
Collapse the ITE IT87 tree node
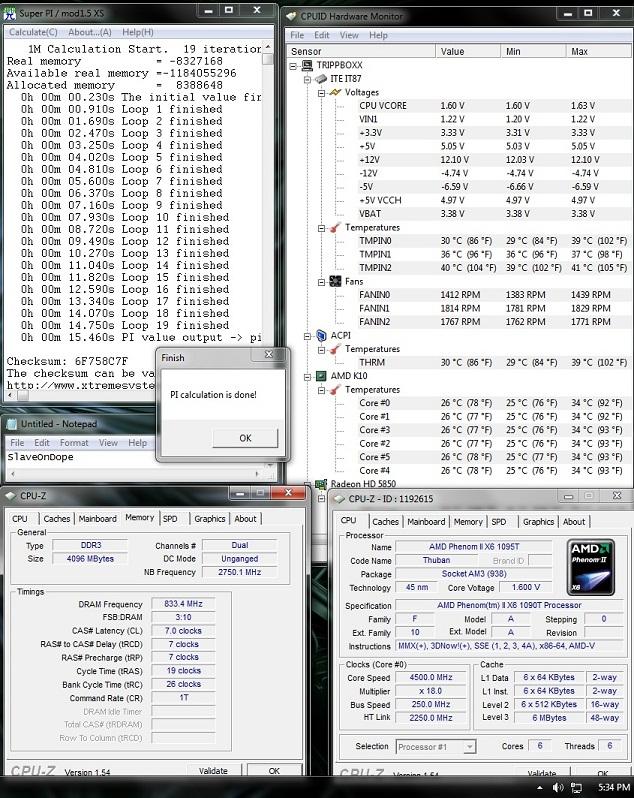point(307,79)
